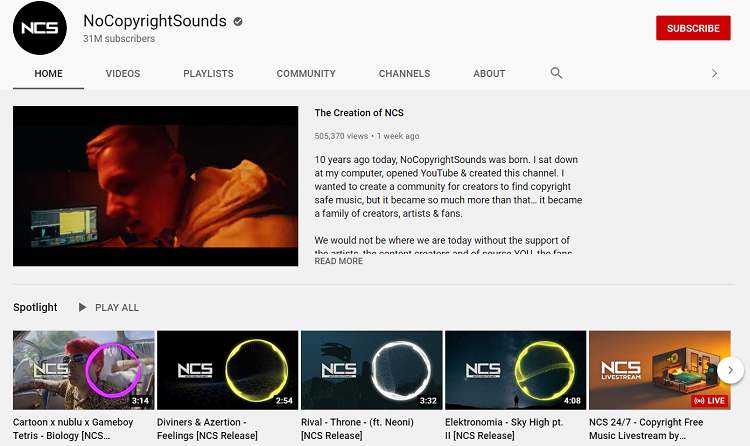Open The Creation of NCS title link
The width and height of the screenshot is (750, 446).
coord(359,113)
